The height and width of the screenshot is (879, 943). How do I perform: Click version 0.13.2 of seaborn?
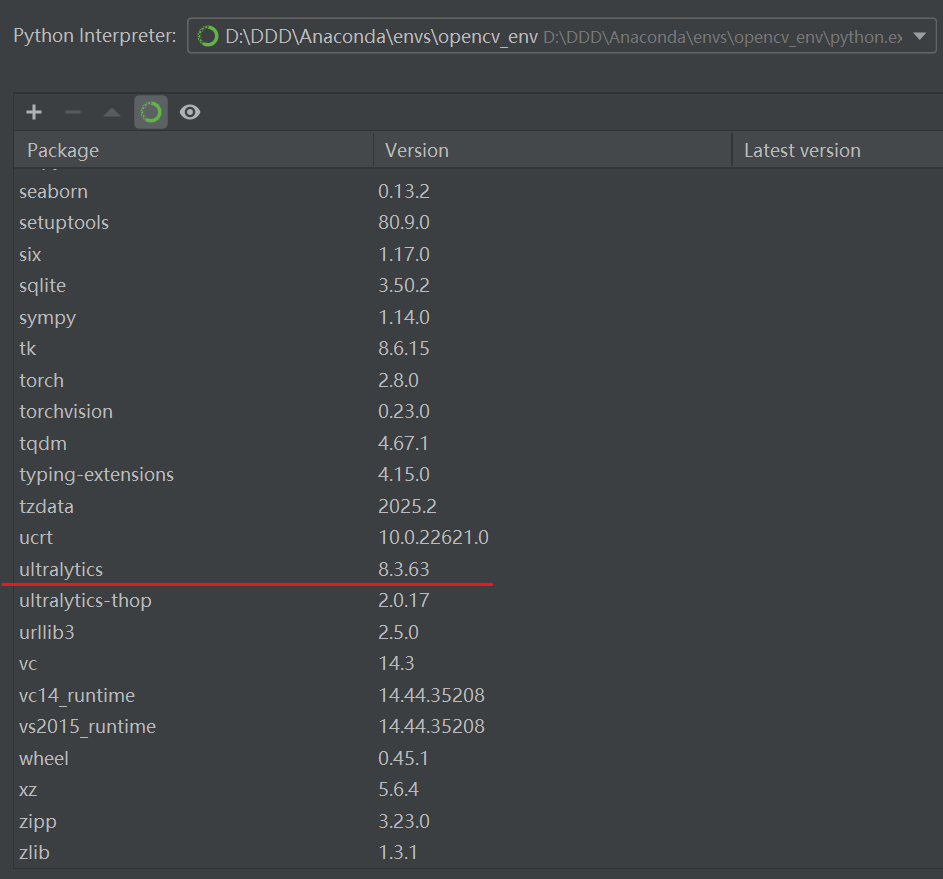tap(404, 191)
